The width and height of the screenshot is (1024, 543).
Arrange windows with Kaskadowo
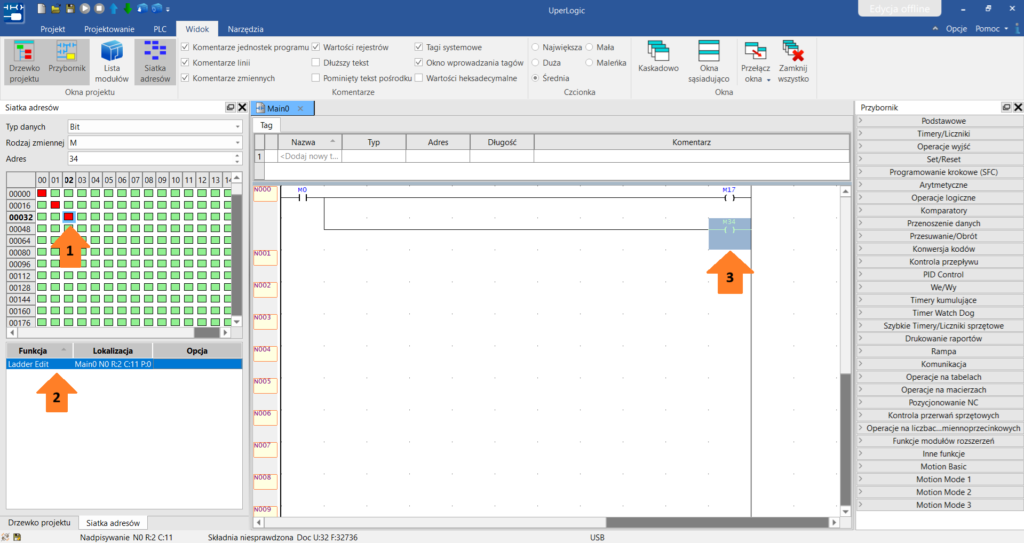coord(658,57)
